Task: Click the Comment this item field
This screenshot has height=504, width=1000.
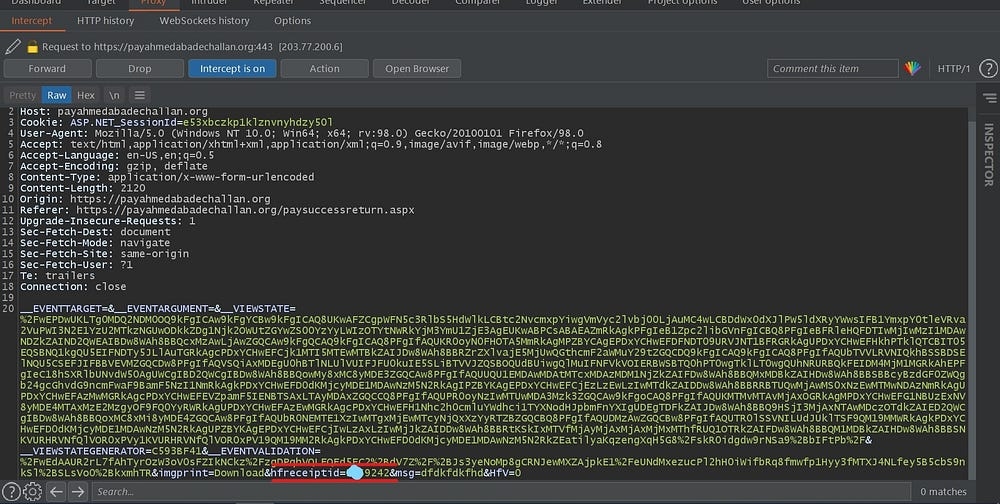Action: tap(830, 69)
